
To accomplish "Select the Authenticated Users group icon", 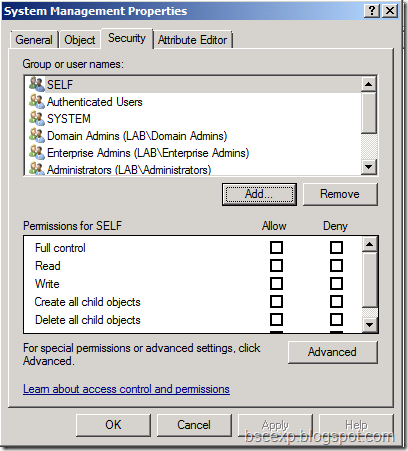I will pos(37,101).
